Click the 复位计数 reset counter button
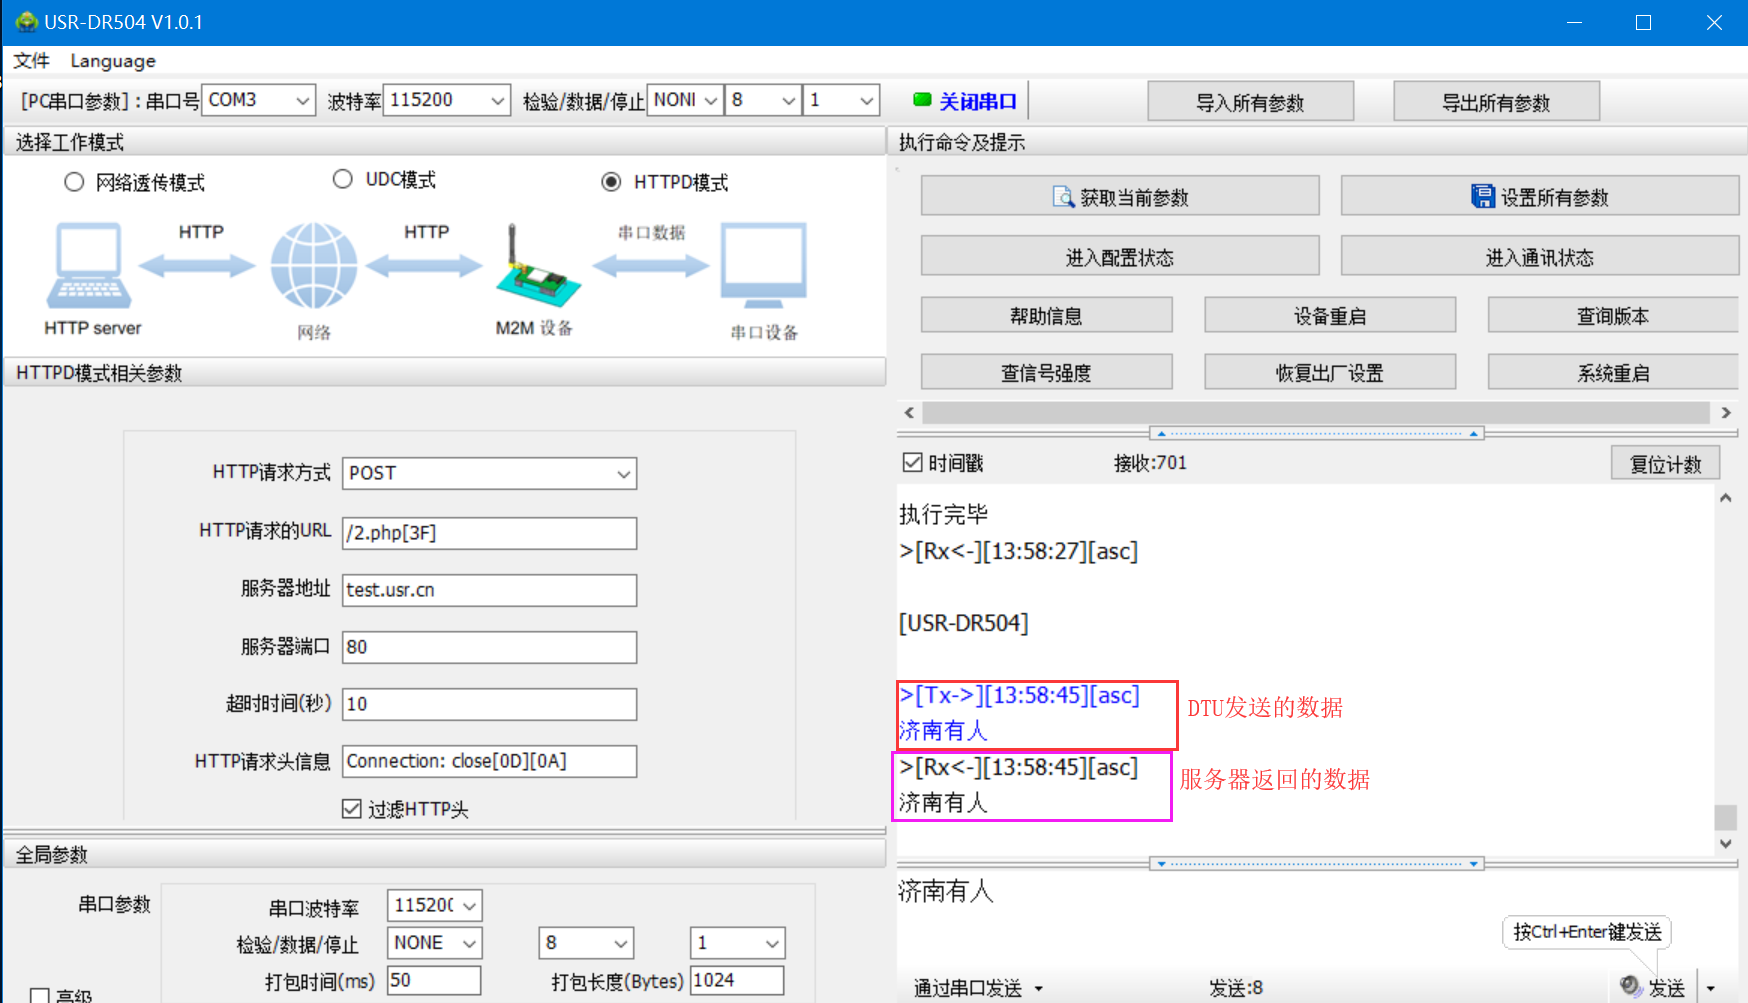 point(1665,464)
